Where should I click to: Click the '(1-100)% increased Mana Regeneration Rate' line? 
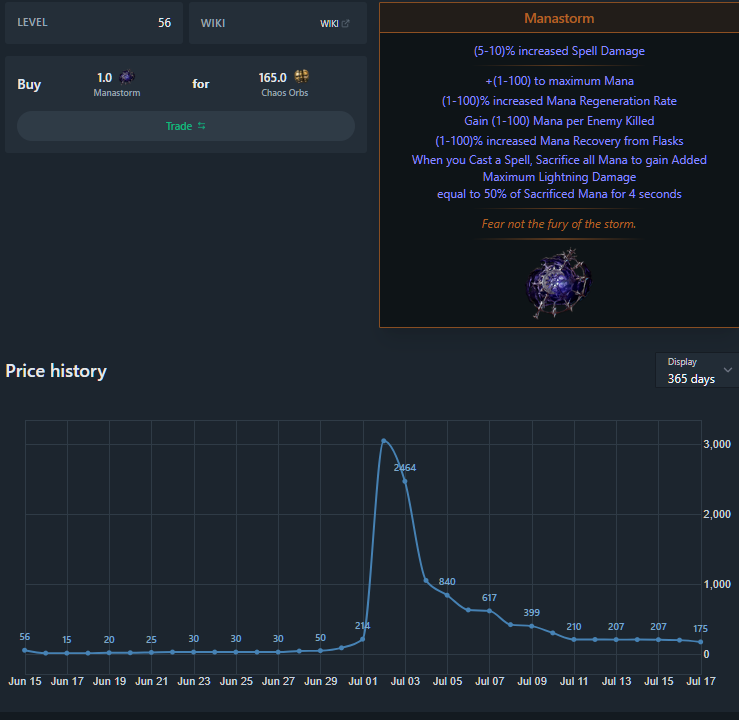[x=559, y=101]
